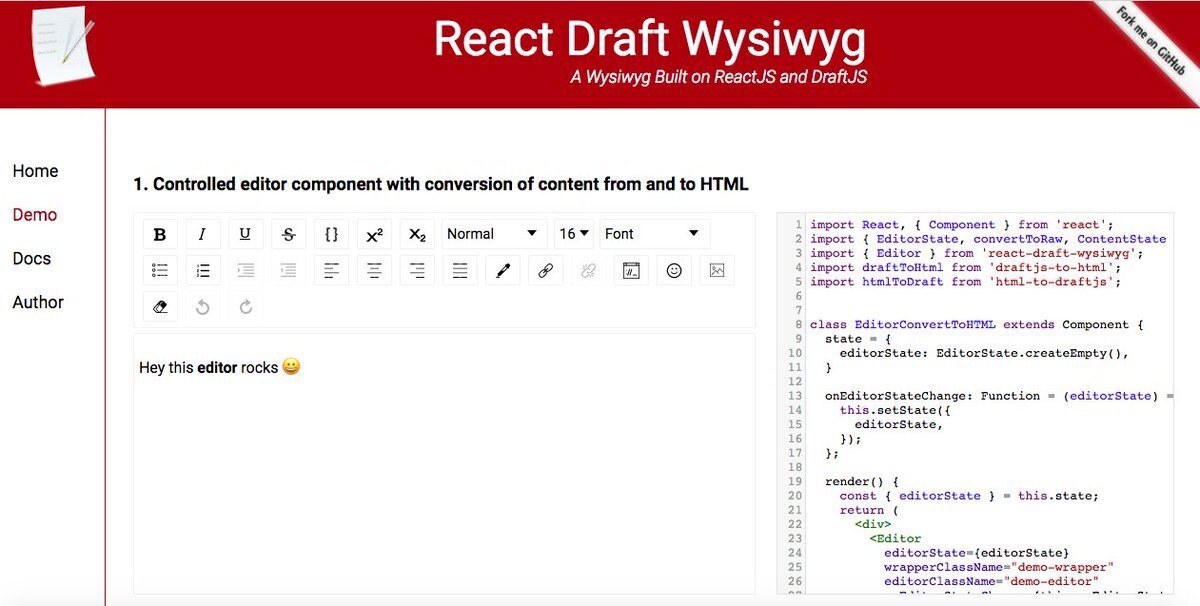Apply monospace code formatting braces icon
This screenshot has width=1200, height=606.
[x=331, y=234]
